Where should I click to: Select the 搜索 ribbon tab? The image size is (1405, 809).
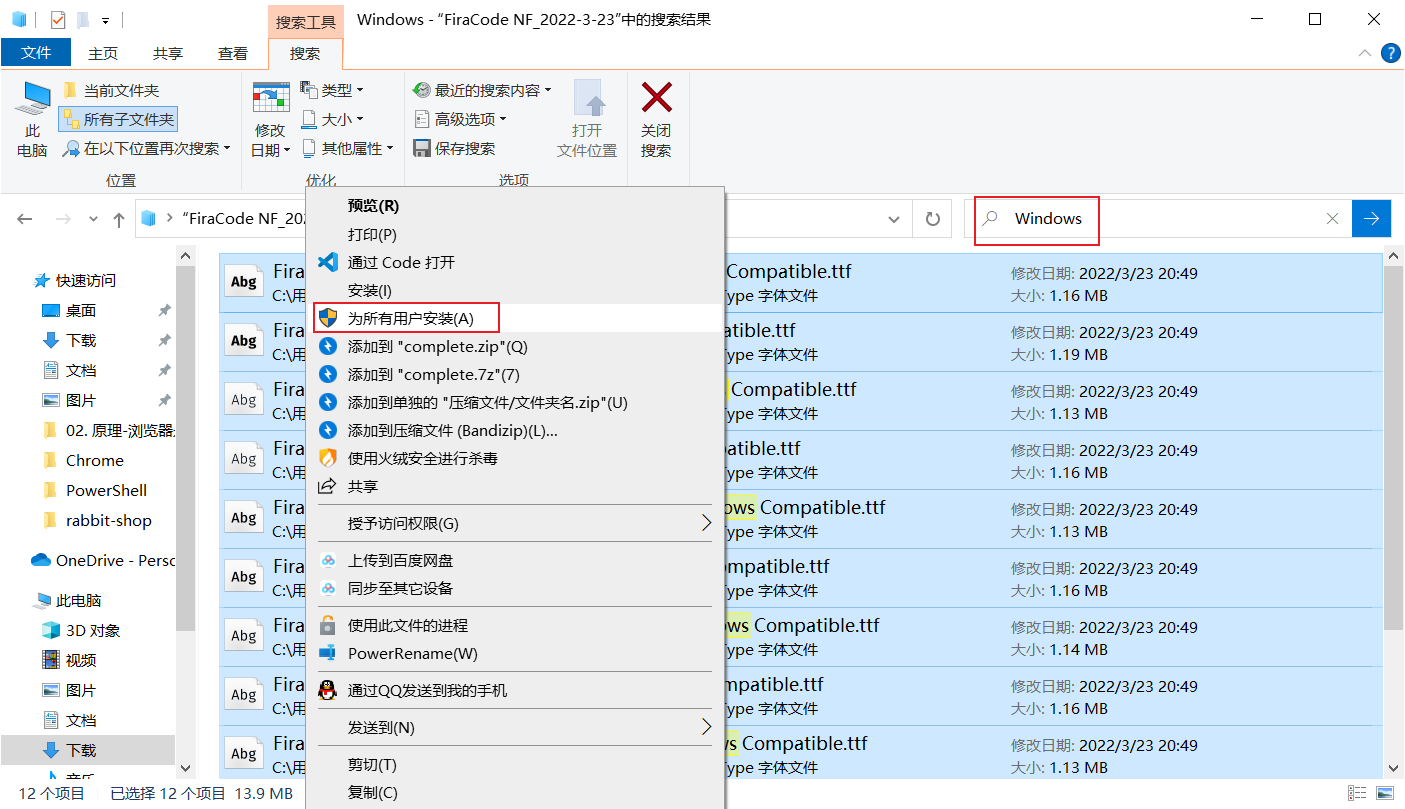pos(305,53)
